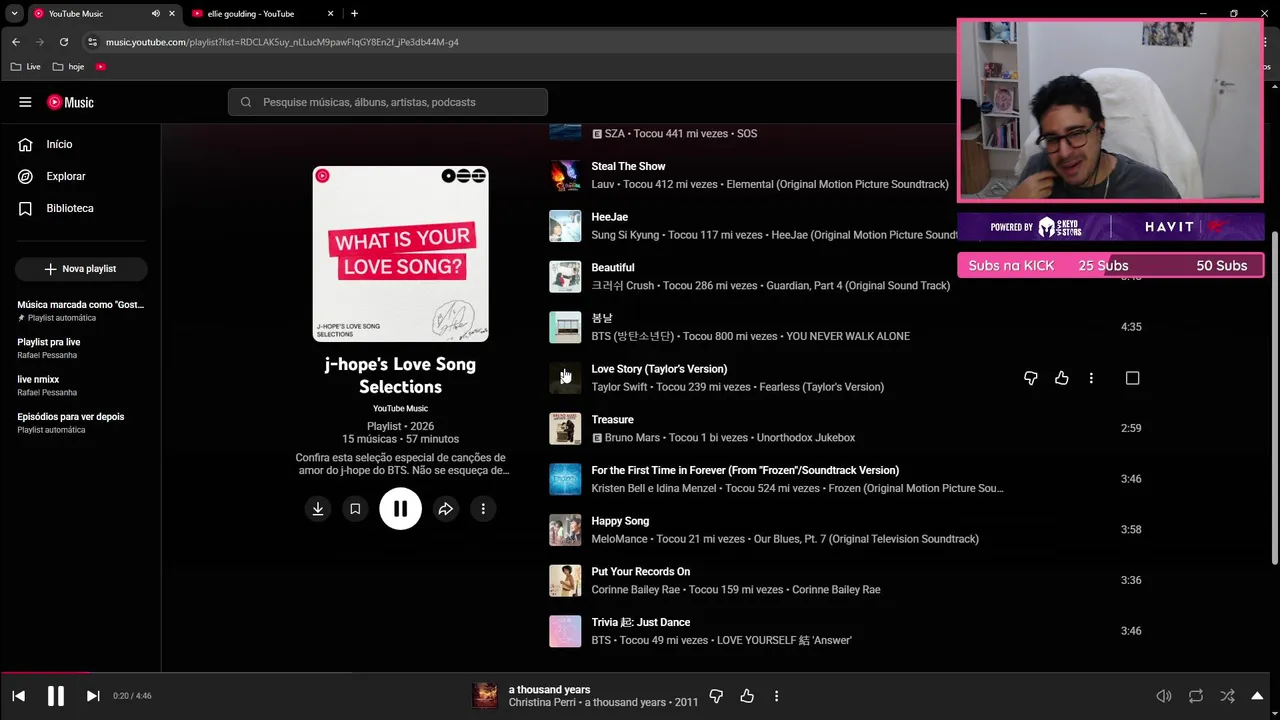Tick the checkbox on the Love Story row

pyautogui.click(x=1133, y=378)
